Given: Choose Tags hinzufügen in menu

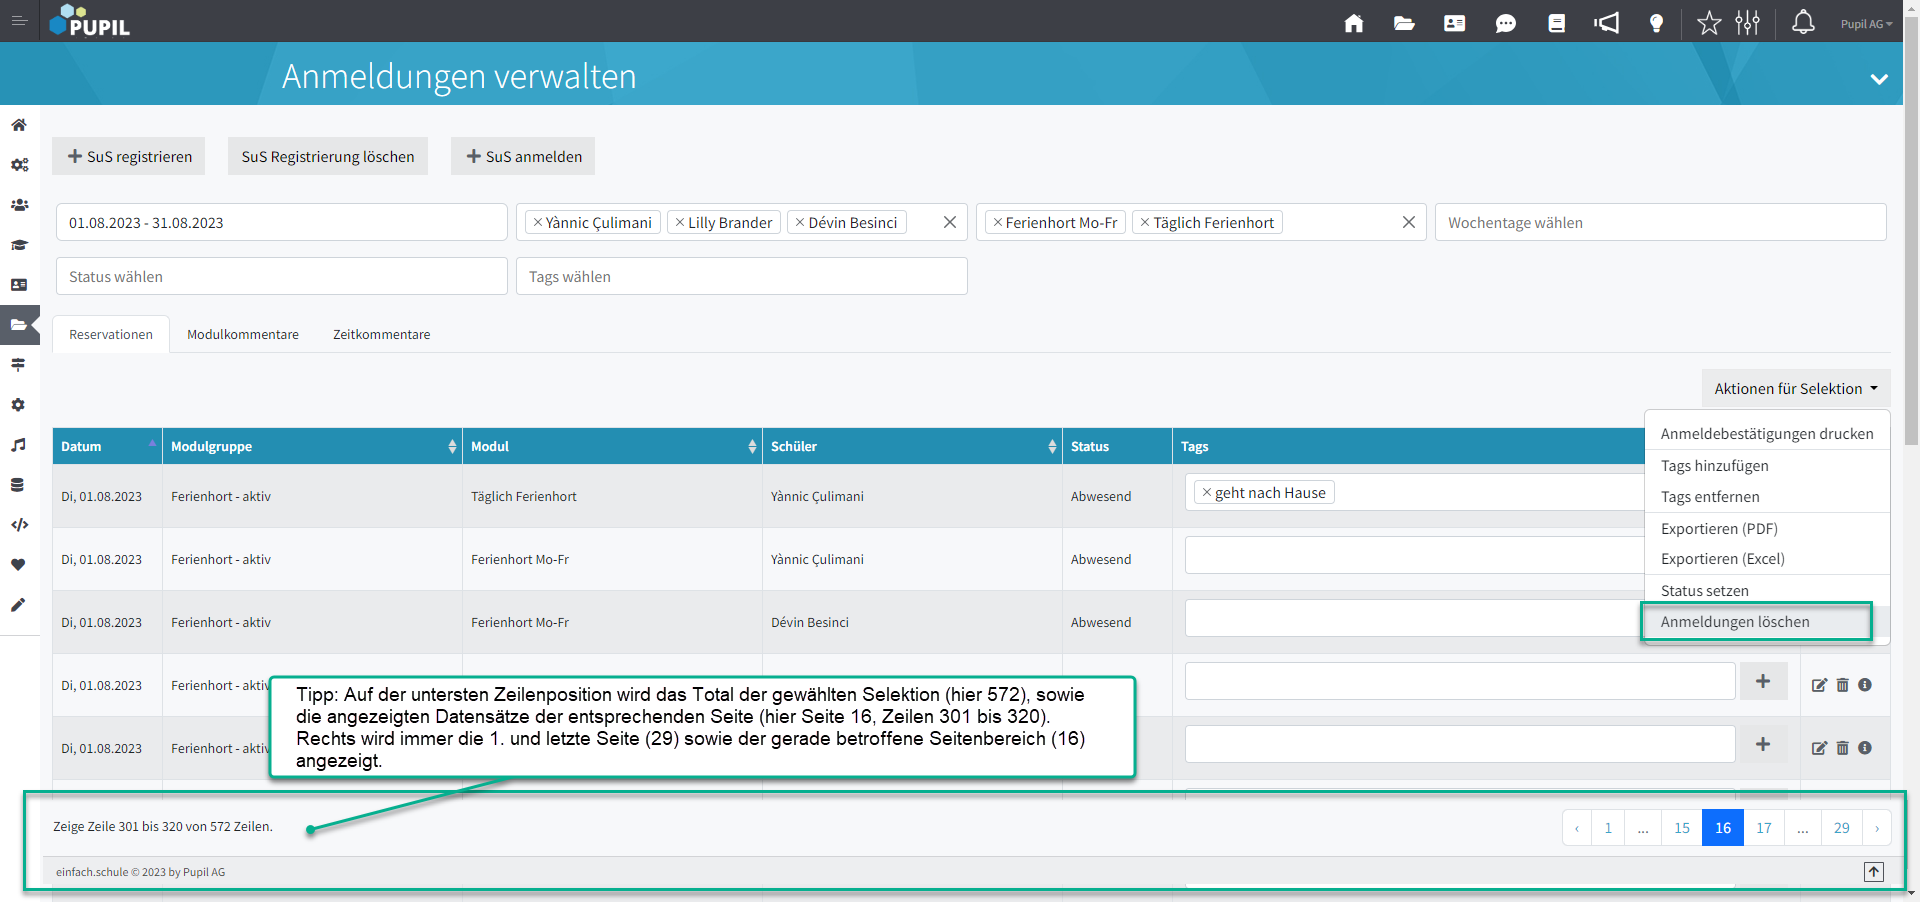Looking at the screenshot, I should tap(1767, 465).
